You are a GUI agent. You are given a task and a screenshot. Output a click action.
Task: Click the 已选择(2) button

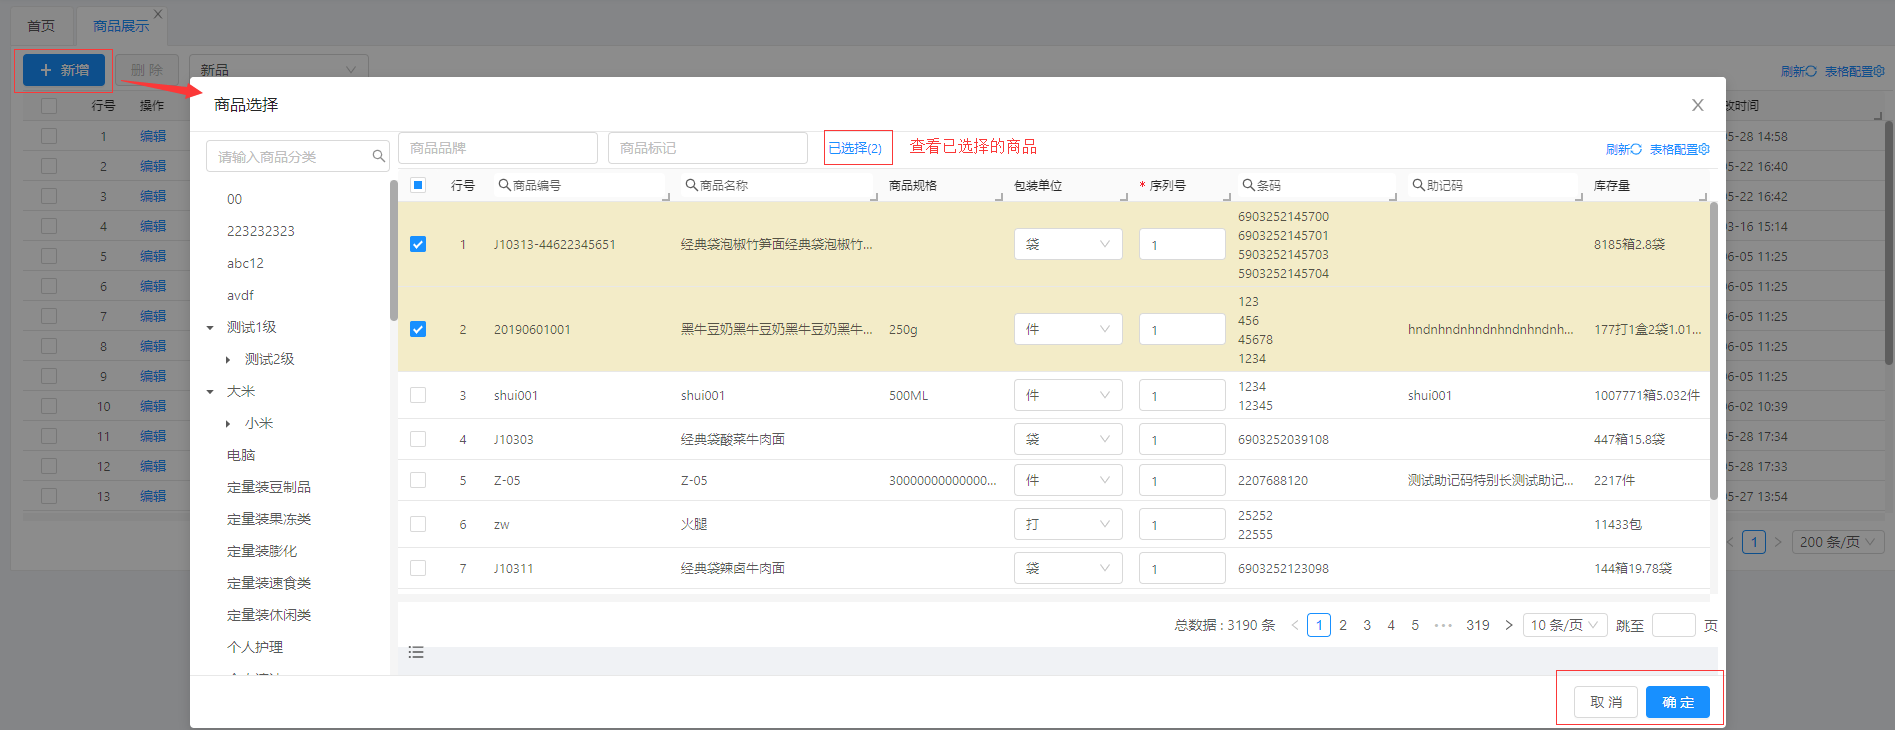click(x=855, y=148)
